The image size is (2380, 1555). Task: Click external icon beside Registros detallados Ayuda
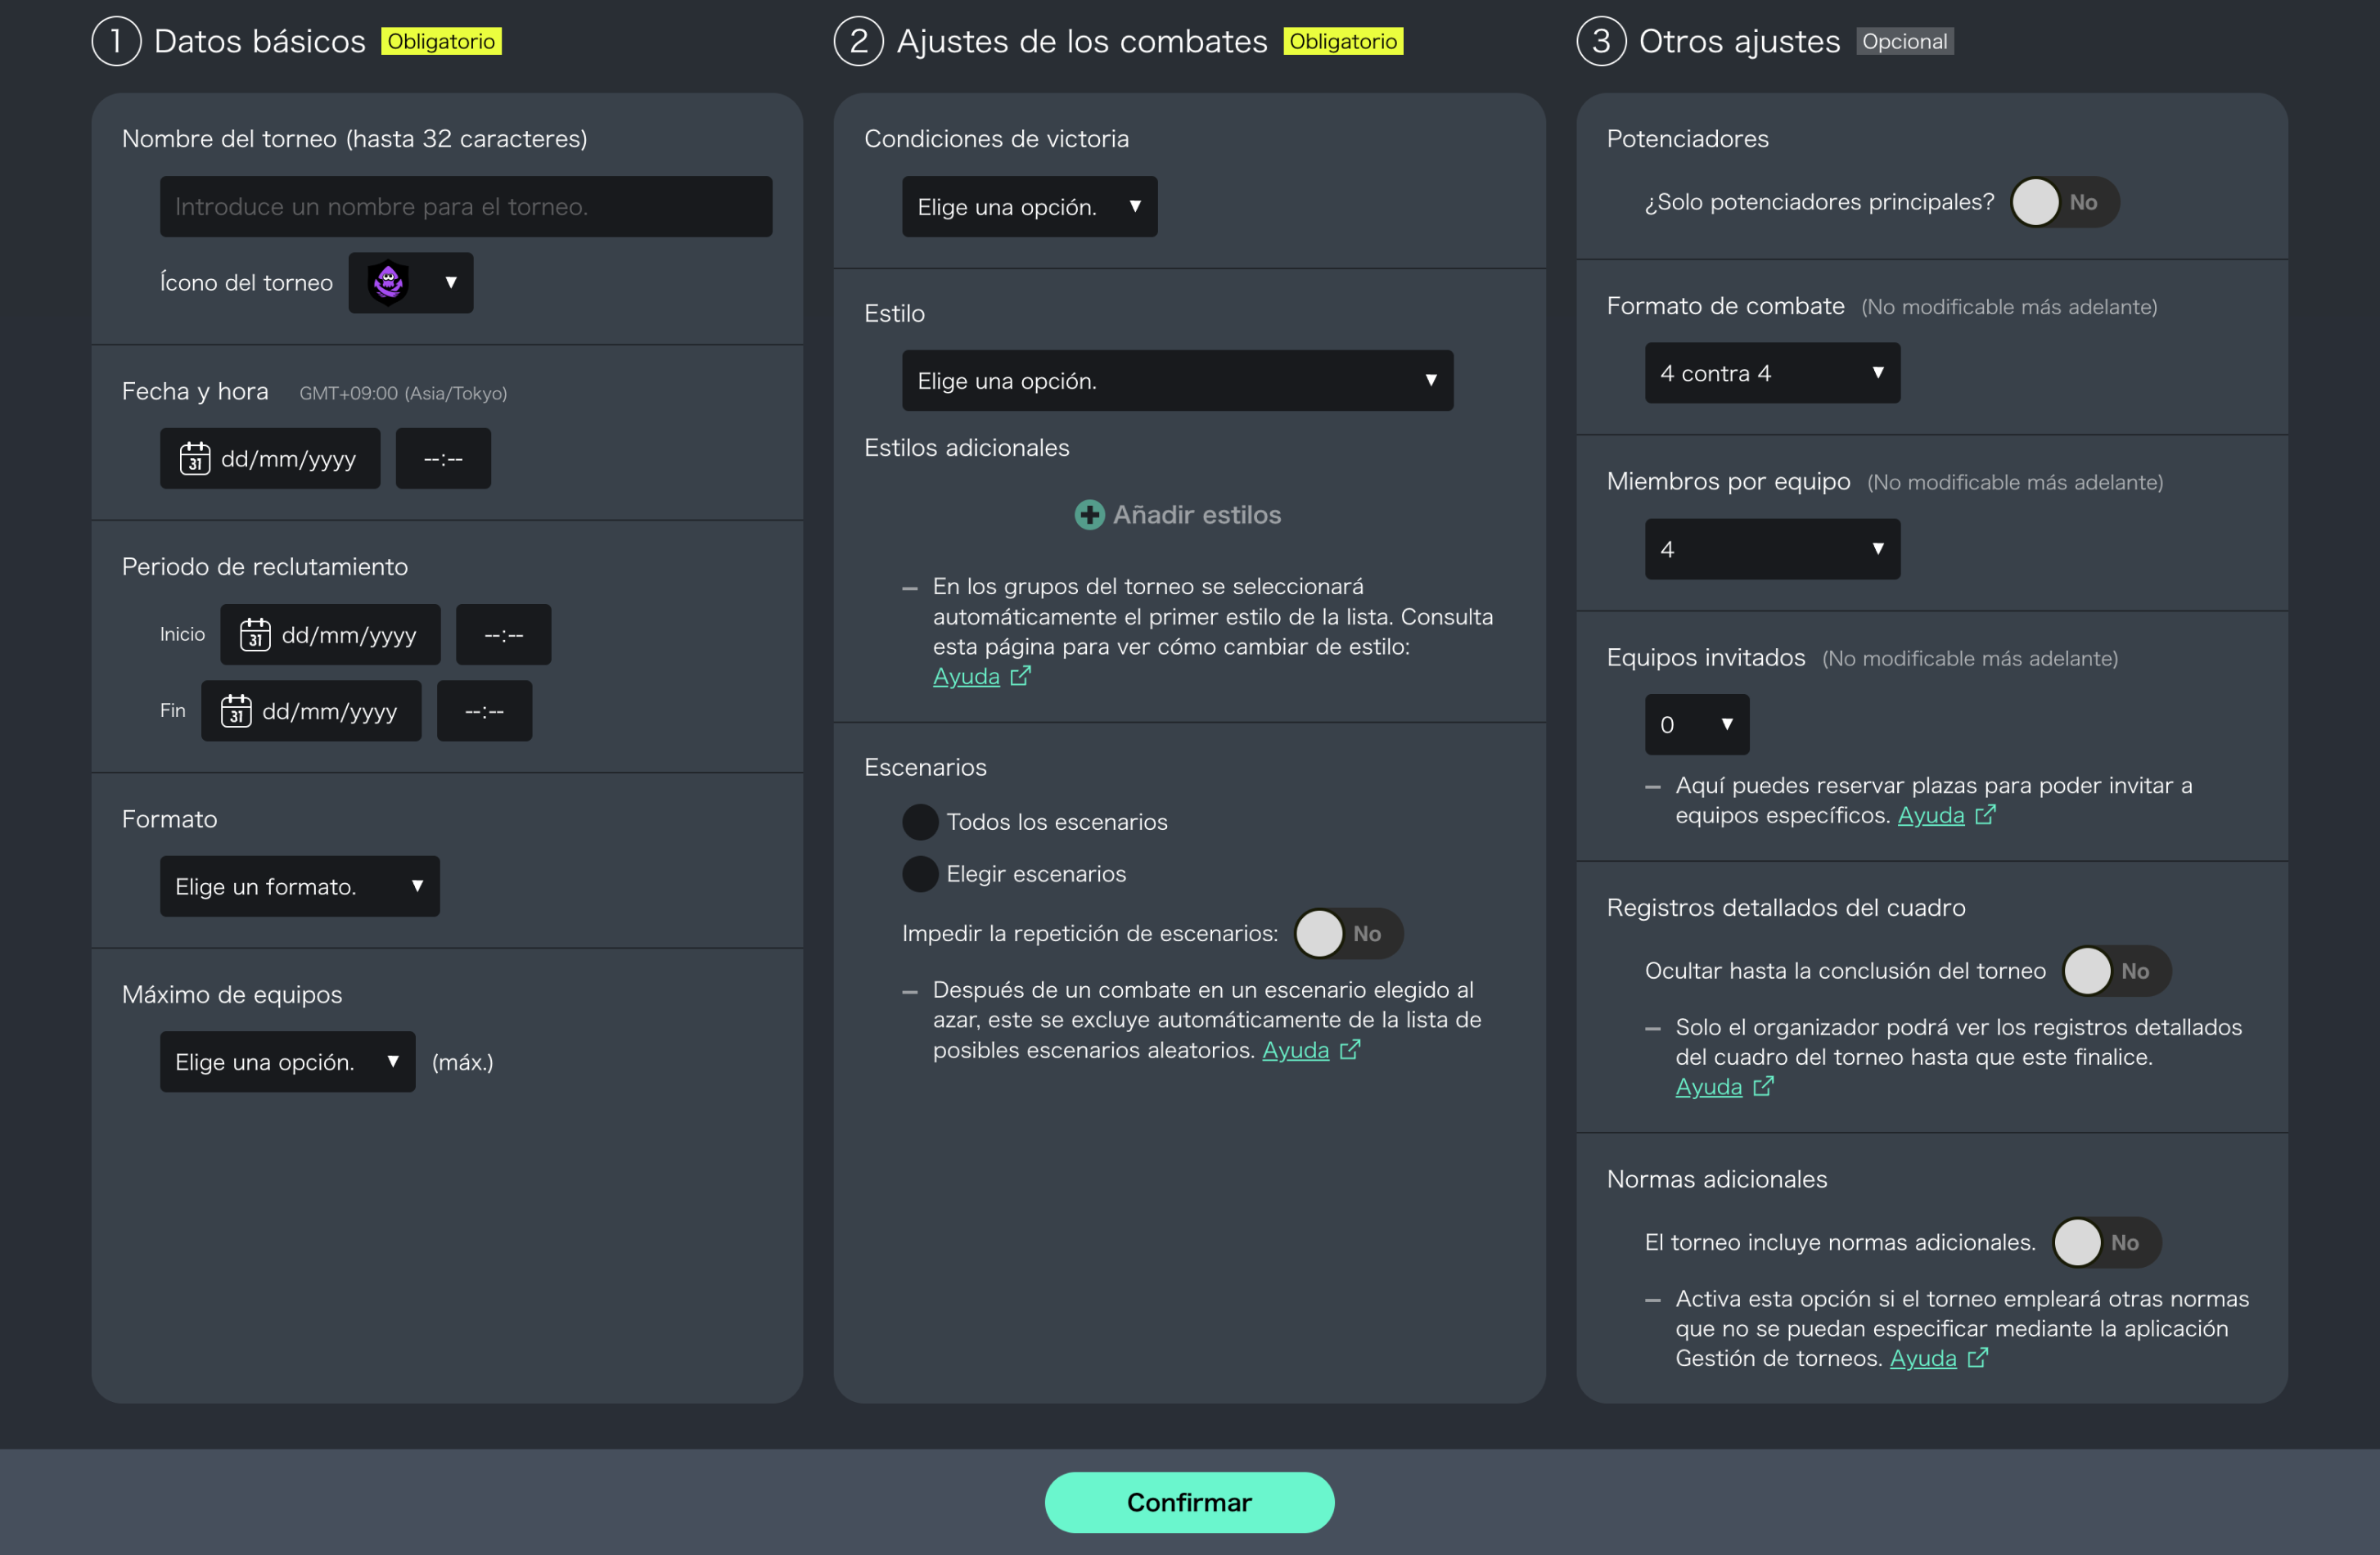1763,1087
